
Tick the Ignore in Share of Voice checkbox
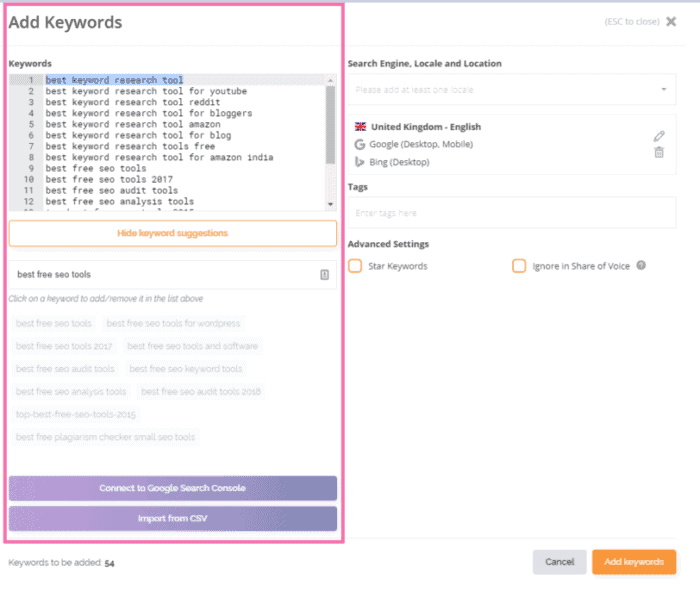[x=519, y=266]
